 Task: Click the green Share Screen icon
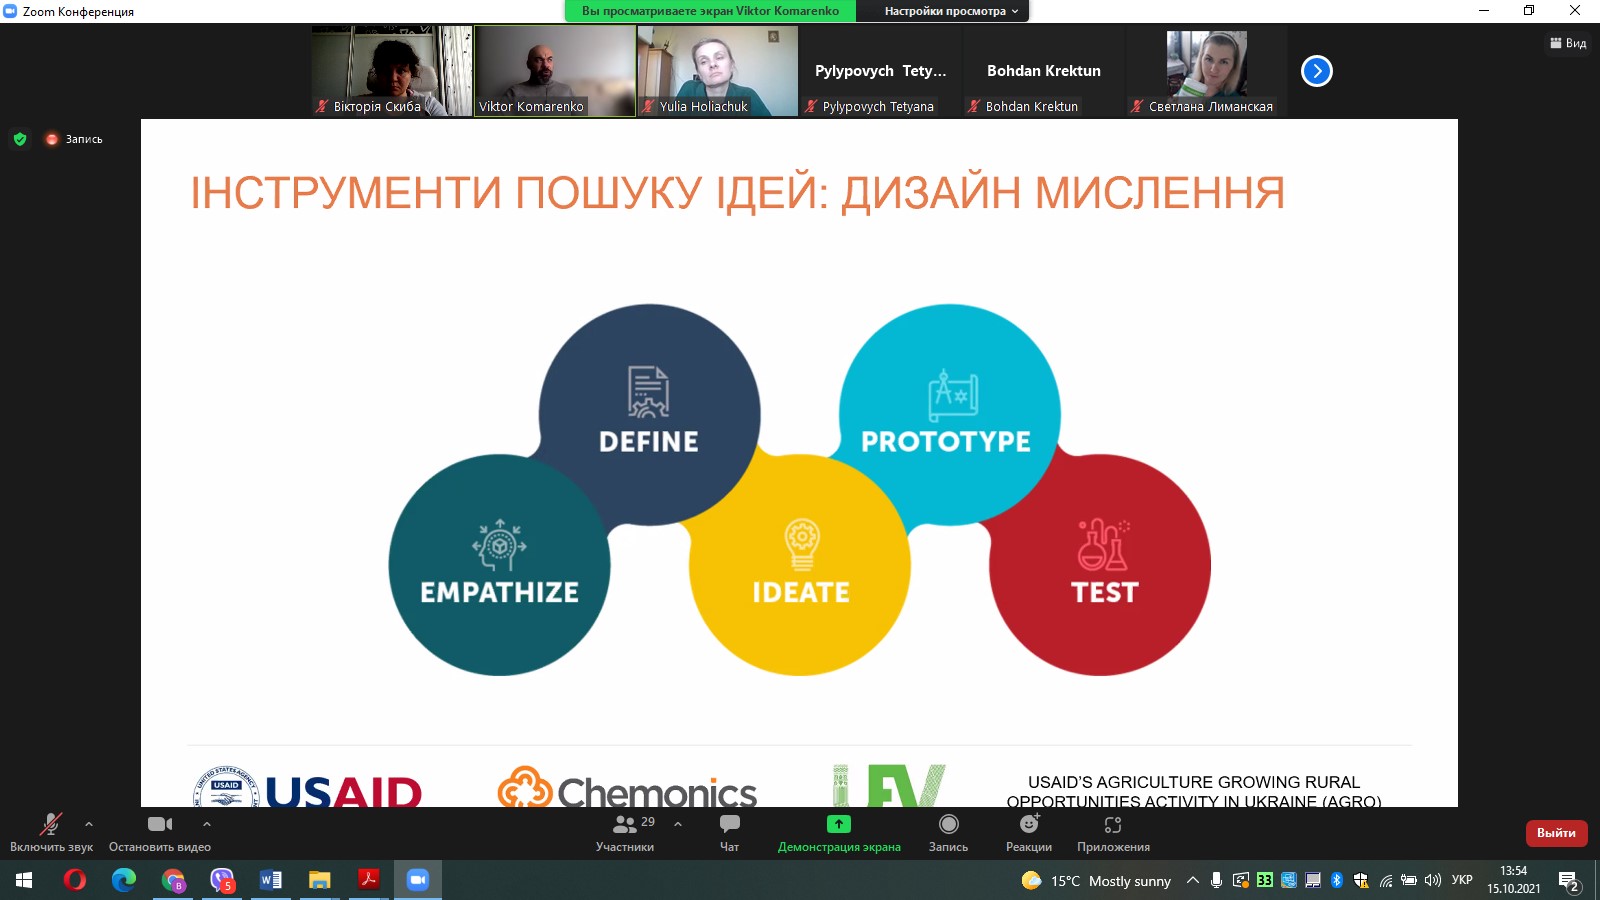pos(839,824)
